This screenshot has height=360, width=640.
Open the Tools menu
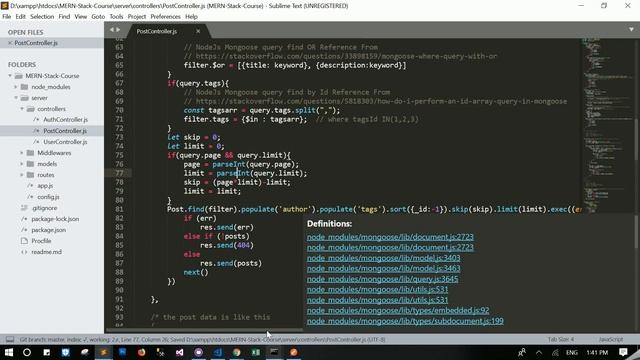click(x=116, y=17)
